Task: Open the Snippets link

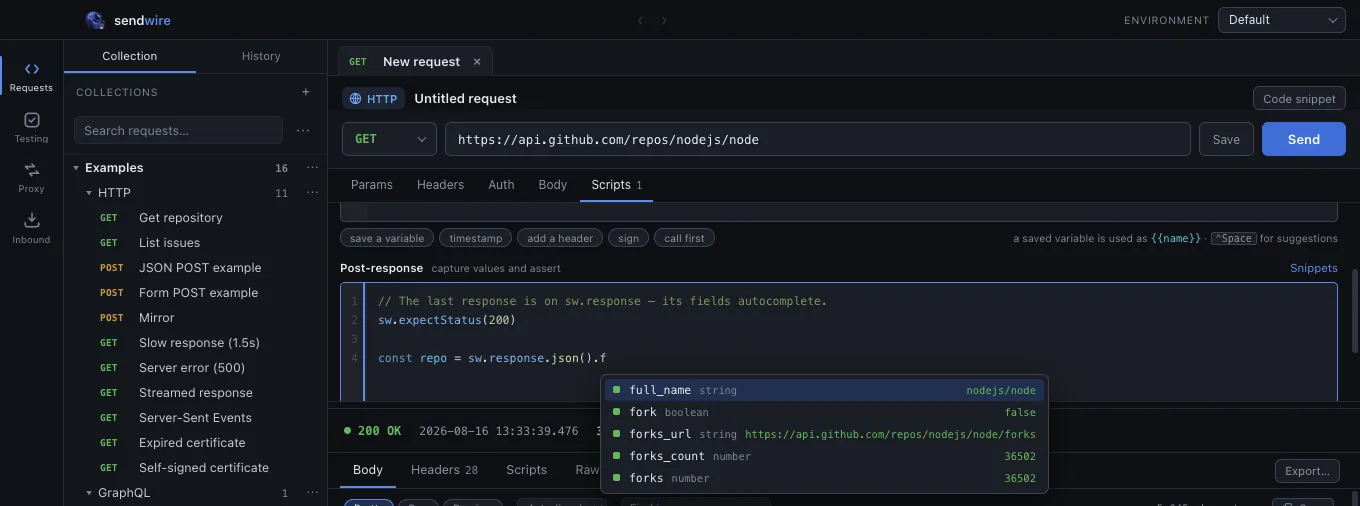Action: 1314,268
